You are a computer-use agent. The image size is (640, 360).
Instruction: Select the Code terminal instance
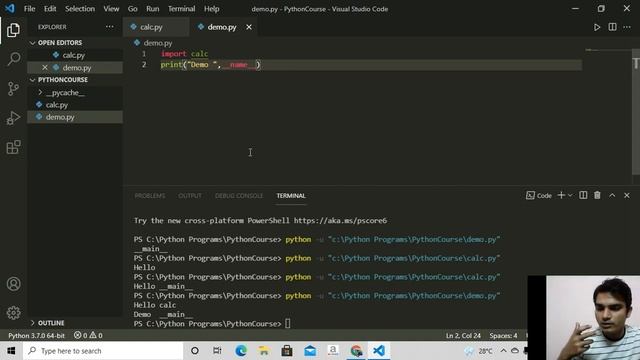[539, 196]
